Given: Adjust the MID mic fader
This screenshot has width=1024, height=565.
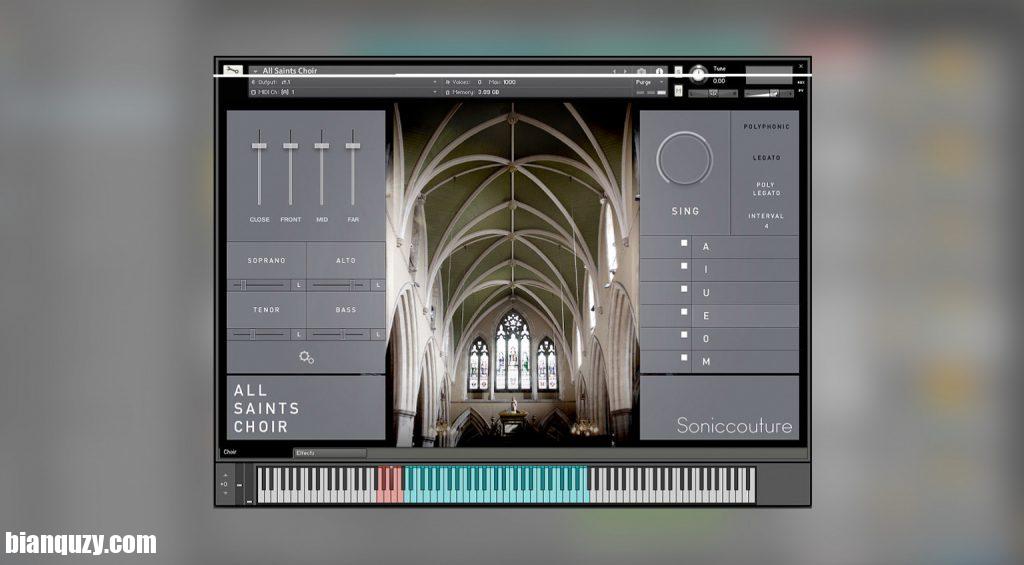Looking at the screenshot, I should [x=321, y=145].
